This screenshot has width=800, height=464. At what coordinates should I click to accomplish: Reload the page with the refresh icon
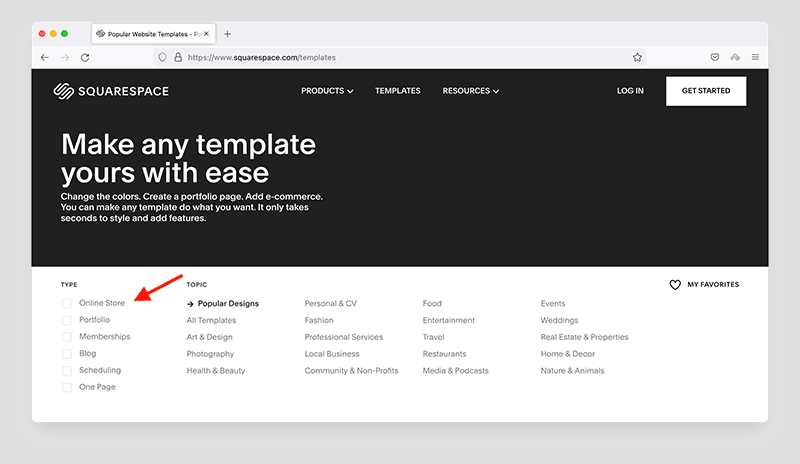(85, 58)
